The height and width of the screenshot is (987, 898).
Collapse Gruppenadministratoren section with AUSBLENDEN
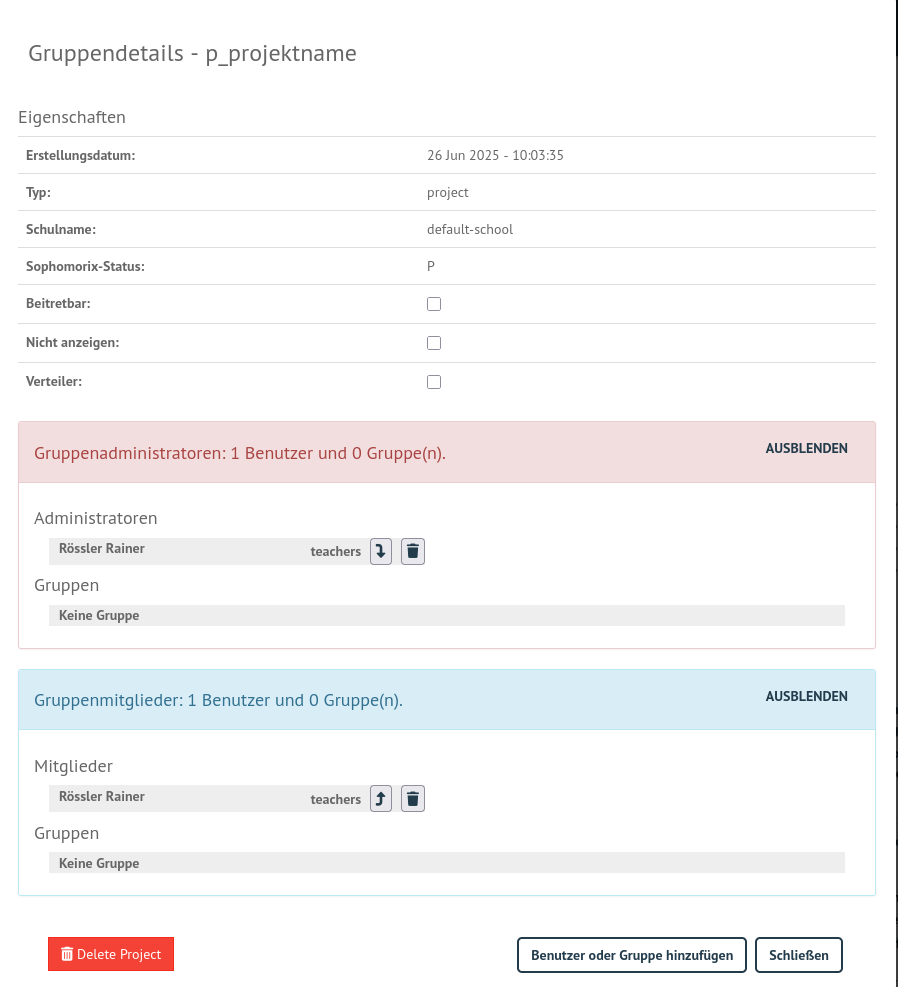(806, 448)
